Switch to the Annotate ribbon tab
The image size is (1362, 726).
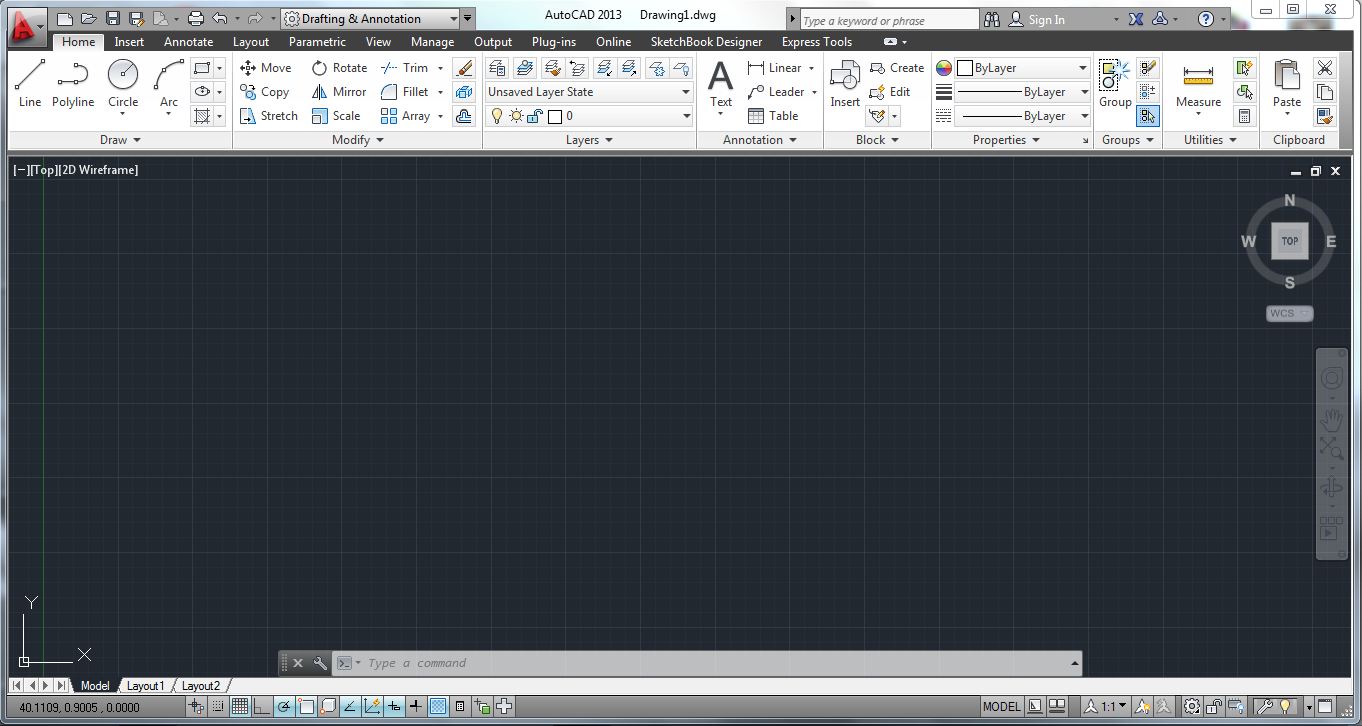coord(188,42)
